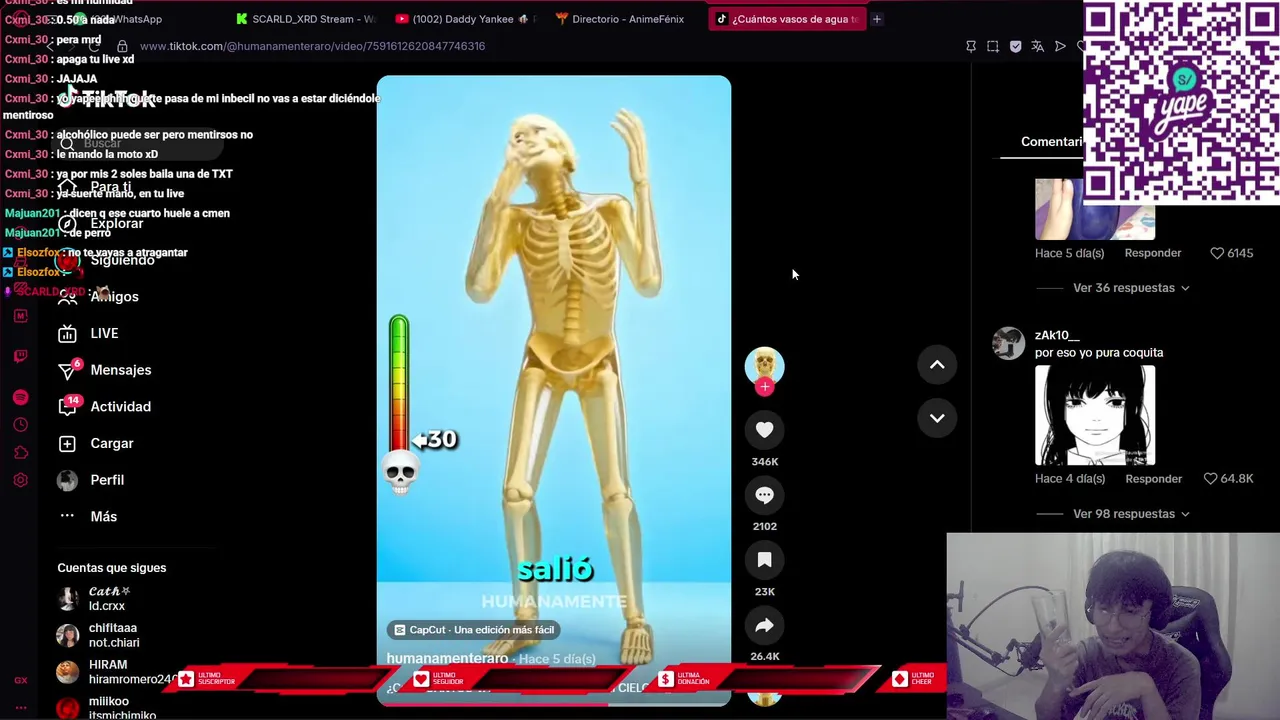The height and width of the screenshot is (720, 1280).
Task: Click the ad blocker shield icon in the address bar
Action: 1015,46
